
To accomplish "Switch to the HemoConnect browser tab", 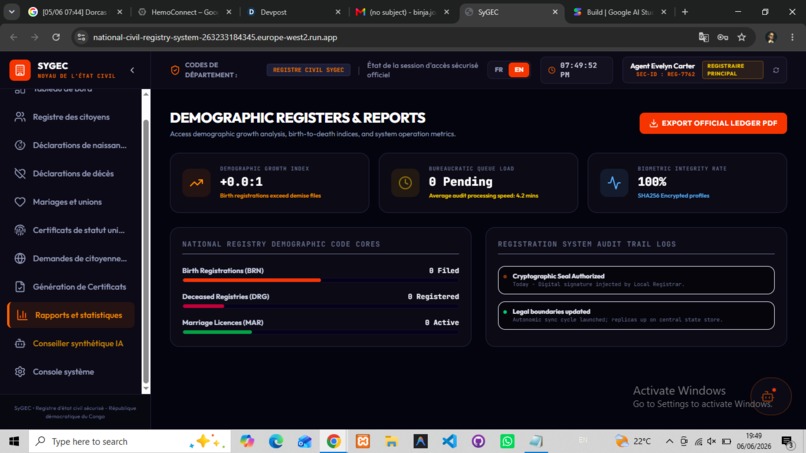I will pos(185,12).
